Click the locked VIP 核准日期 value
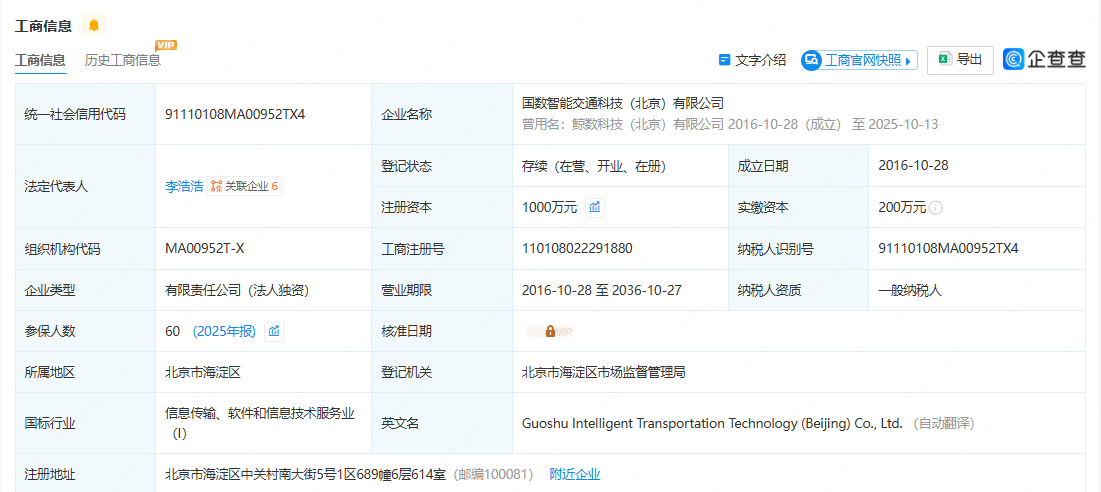Image resolution: width=1101 pixels, height=492 pixels. click(550, 331)
